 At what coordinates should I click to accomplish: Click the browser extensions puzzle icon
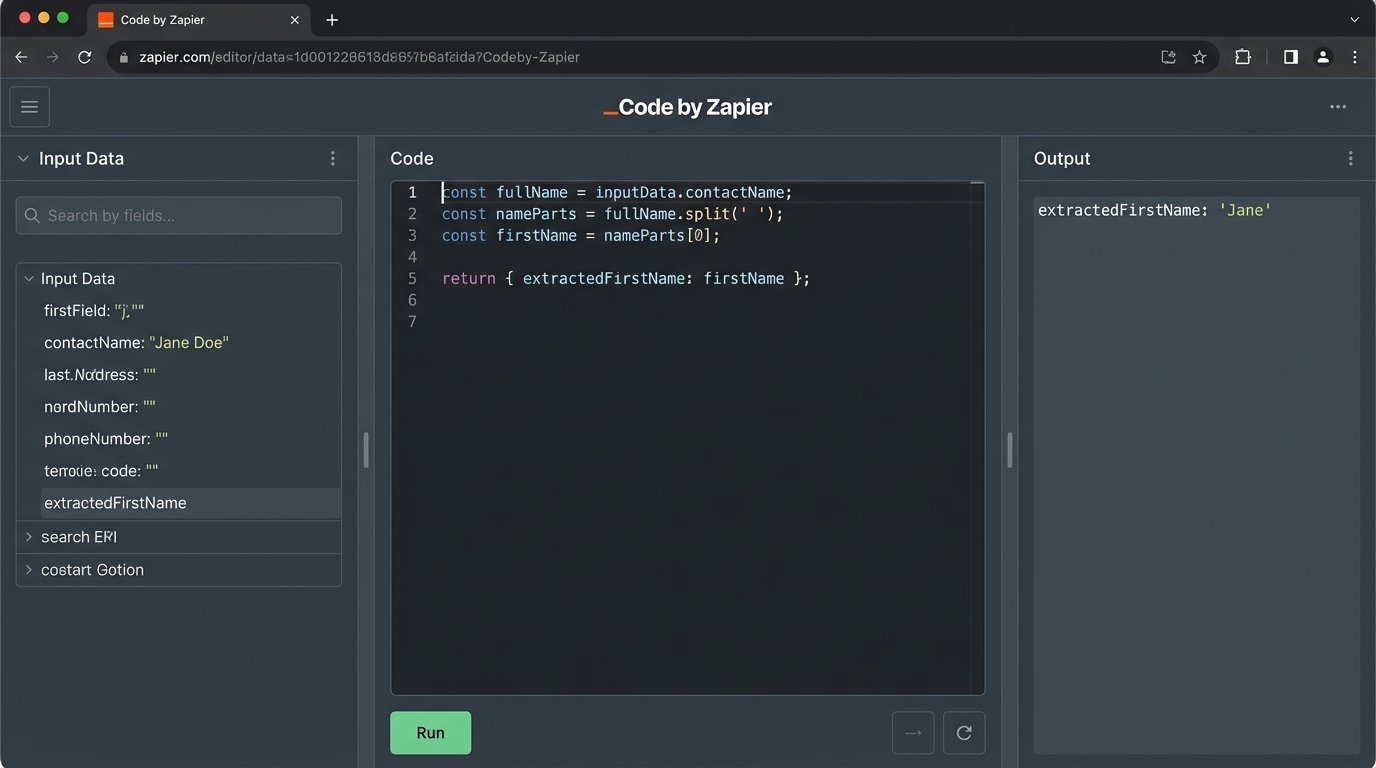tap(1242, 57)
